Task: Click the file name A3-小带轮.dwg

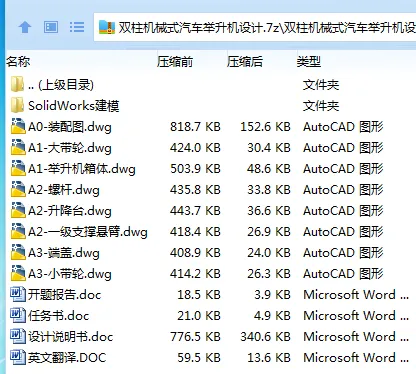Action: click(70, 274)
